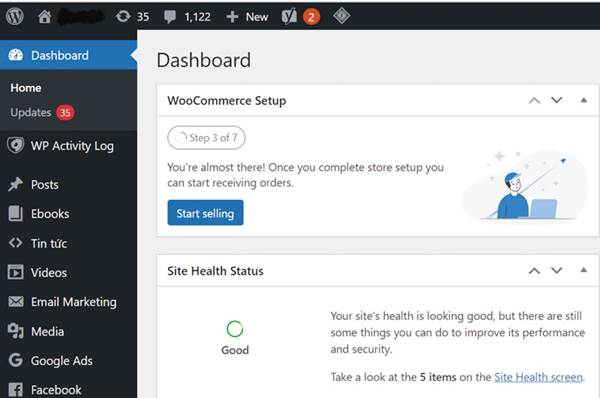Click the Dashboard gauge icon
This screenshot has height=398, width=600.
click(x=16, y=55)
